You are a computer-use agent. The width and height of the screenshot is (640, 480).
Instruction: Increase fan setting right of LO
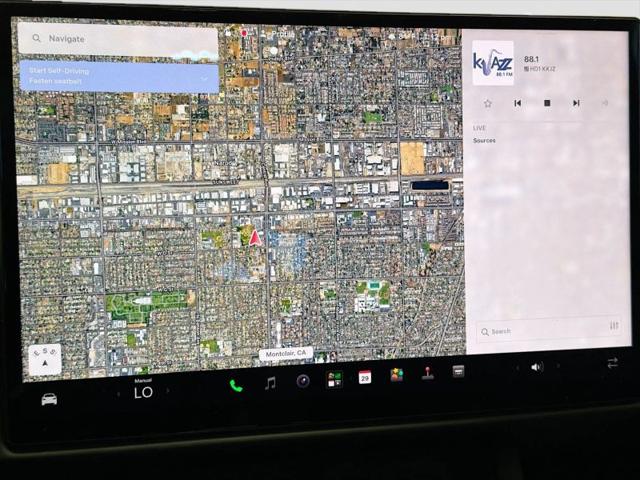click(x=167, y=391)
